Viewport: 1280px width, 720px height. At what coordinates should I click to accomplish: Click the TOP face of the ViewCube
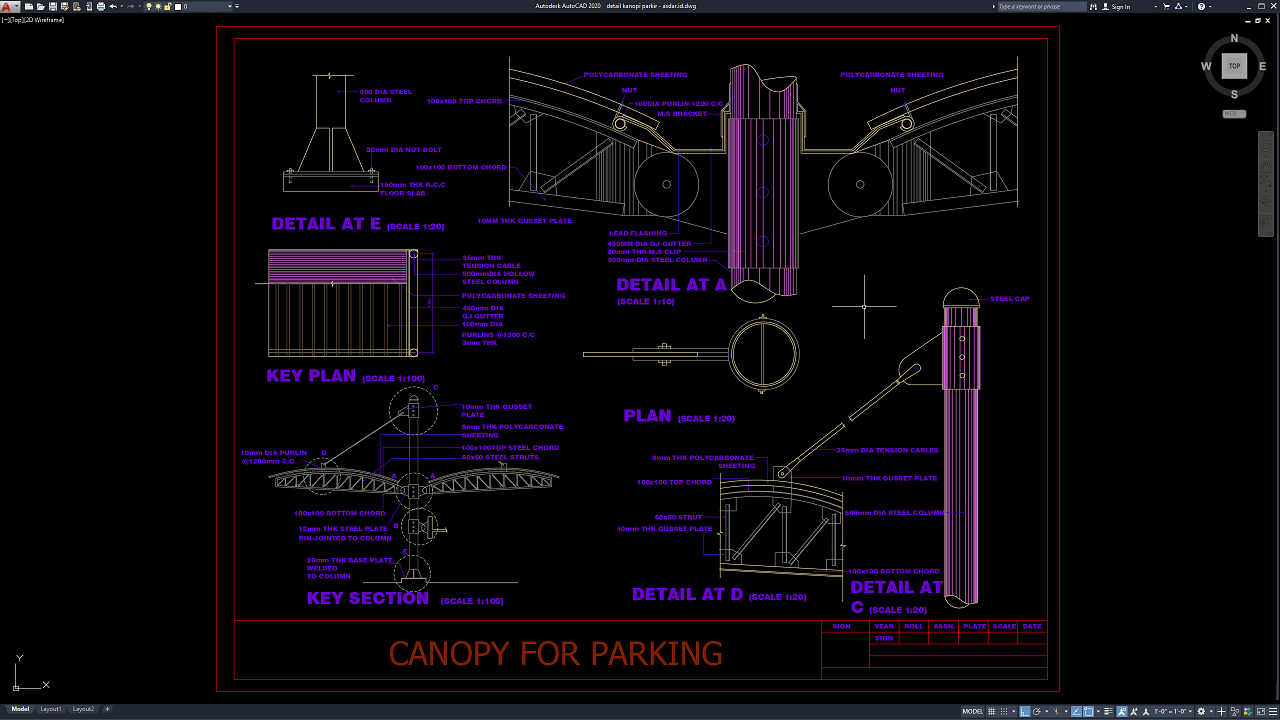click(x=1234, y=66)
